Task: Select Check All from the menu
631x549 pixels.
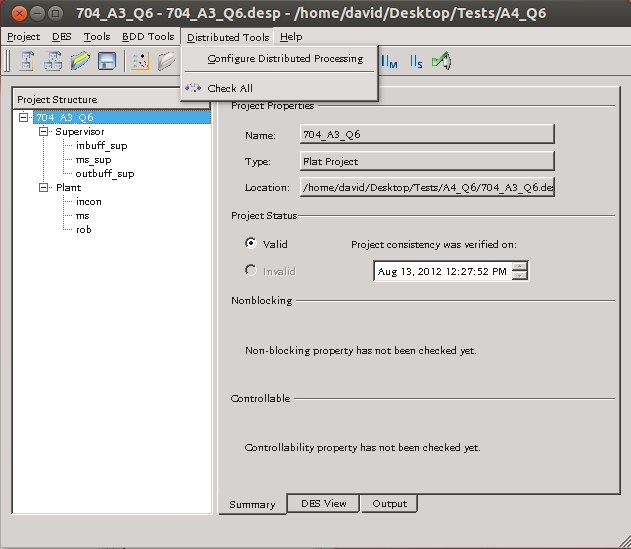Action: tap(230, 89)
